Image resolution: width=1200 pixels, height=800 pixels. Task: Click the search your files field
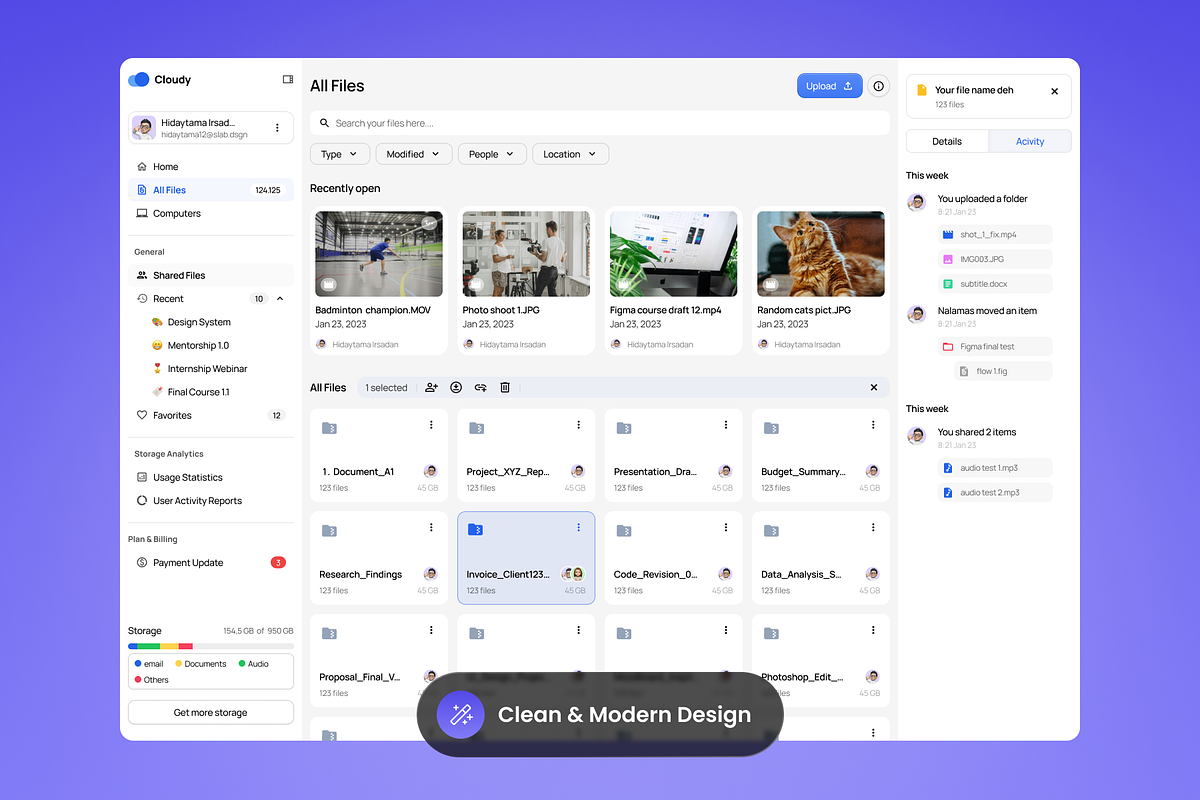click(600, 123)
